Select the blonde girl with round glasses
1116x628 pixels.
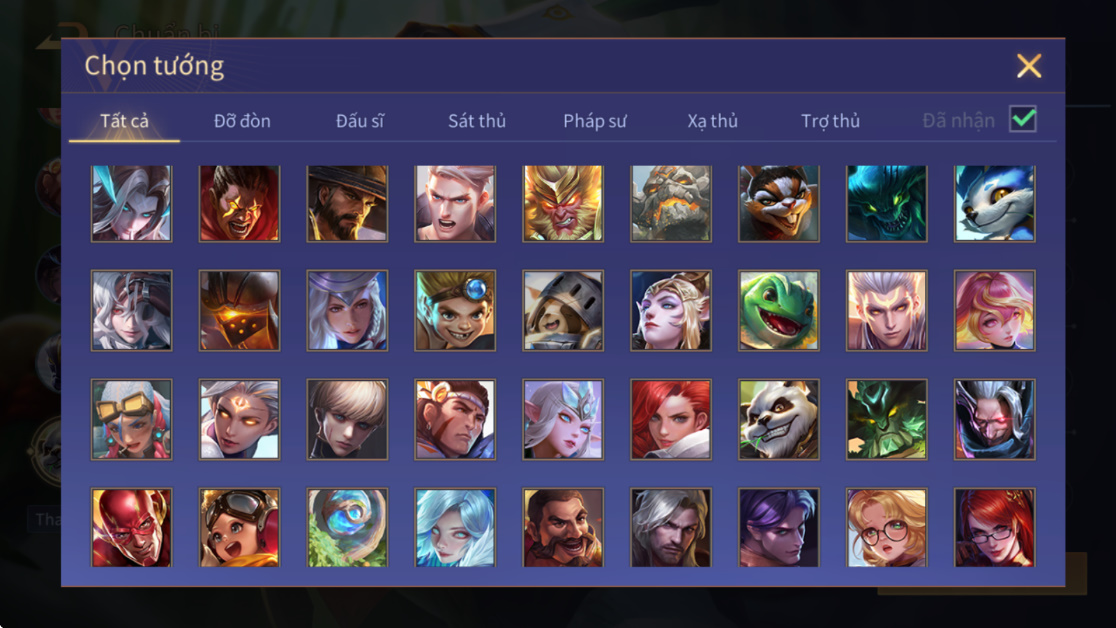(886, 528)
